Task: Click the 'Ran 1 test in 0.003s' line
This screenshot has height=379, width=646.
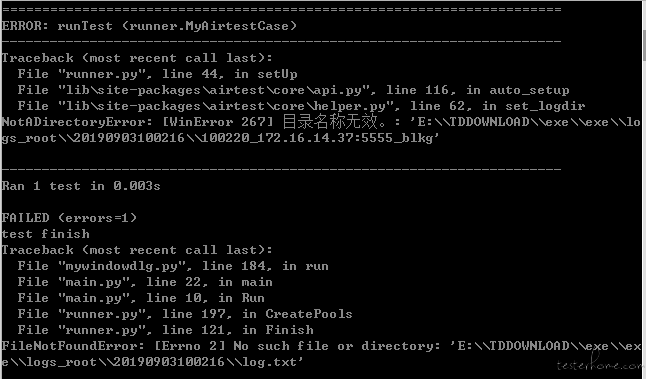Action: (81, 186)
